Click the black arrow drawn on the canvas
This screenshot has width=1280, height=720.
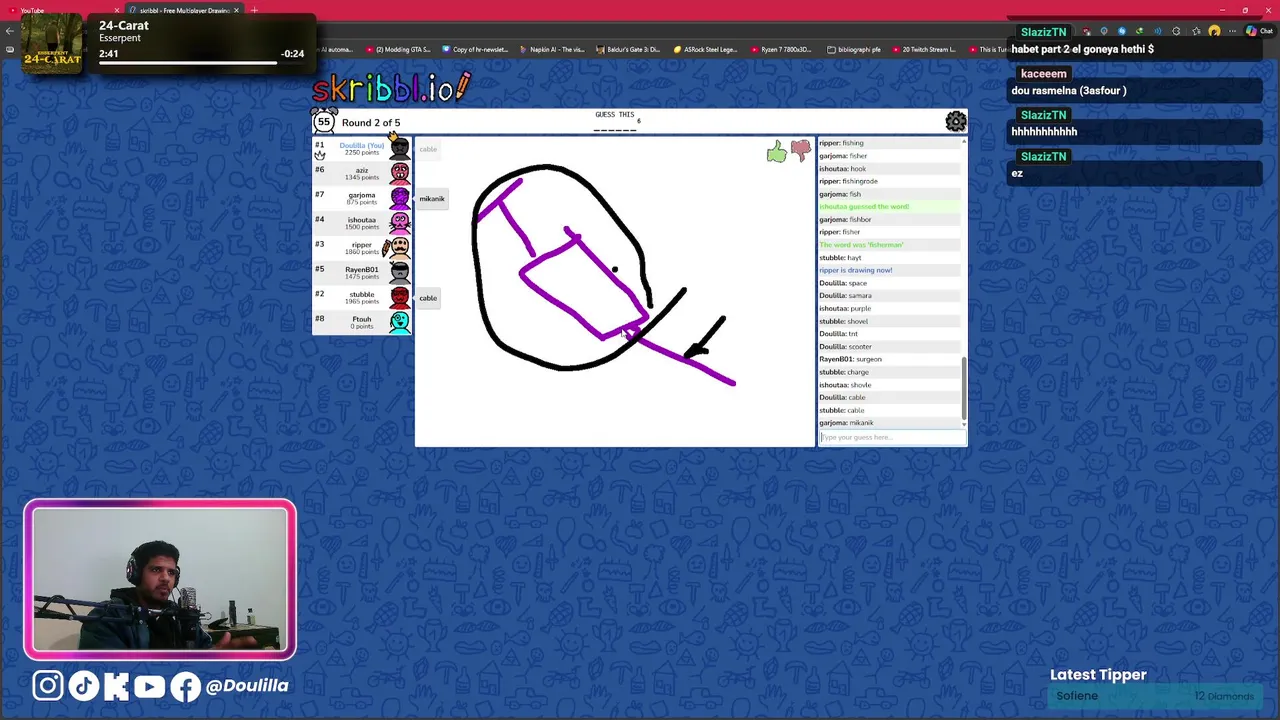point(705,338)
